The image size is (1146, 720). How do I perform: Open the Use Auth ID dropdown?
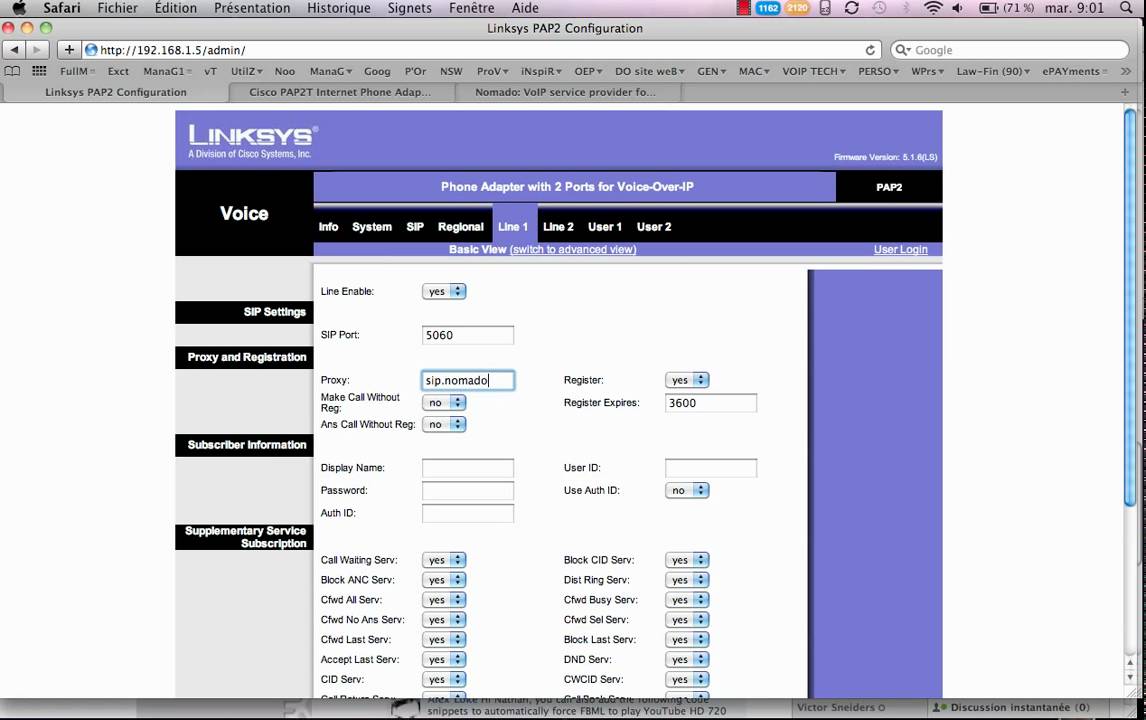687,490
